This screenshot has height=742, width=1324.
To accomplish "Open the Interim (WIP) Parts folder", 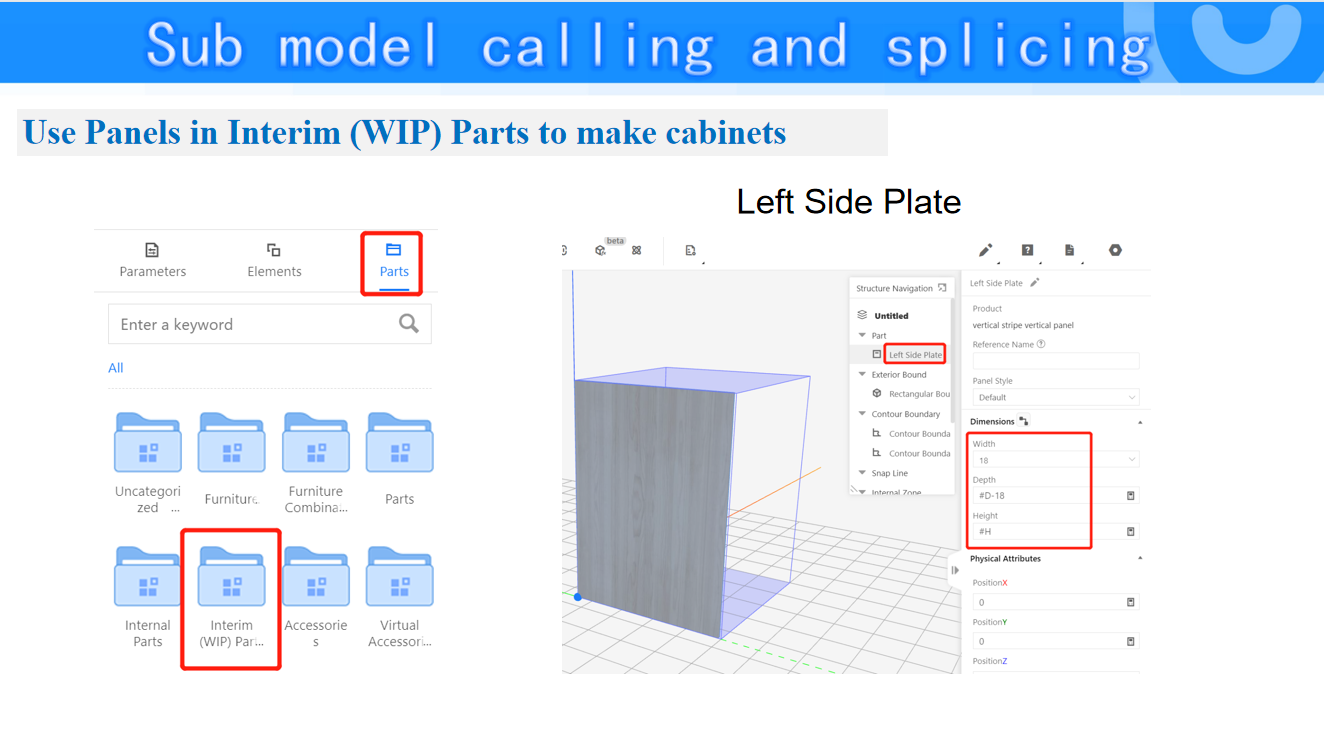I will point(232,597).
